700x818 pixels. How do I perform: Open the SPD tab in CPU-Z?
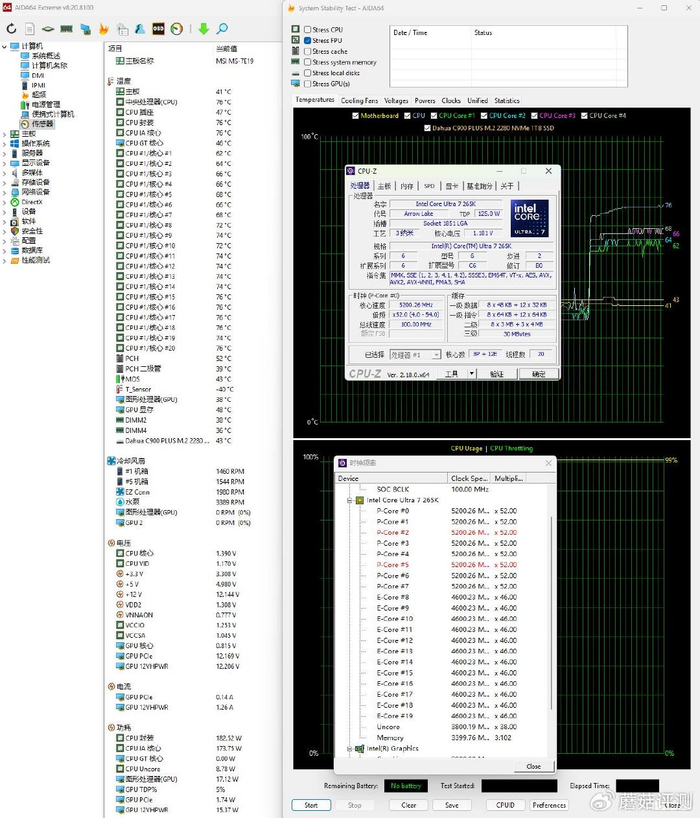(429, 186)
